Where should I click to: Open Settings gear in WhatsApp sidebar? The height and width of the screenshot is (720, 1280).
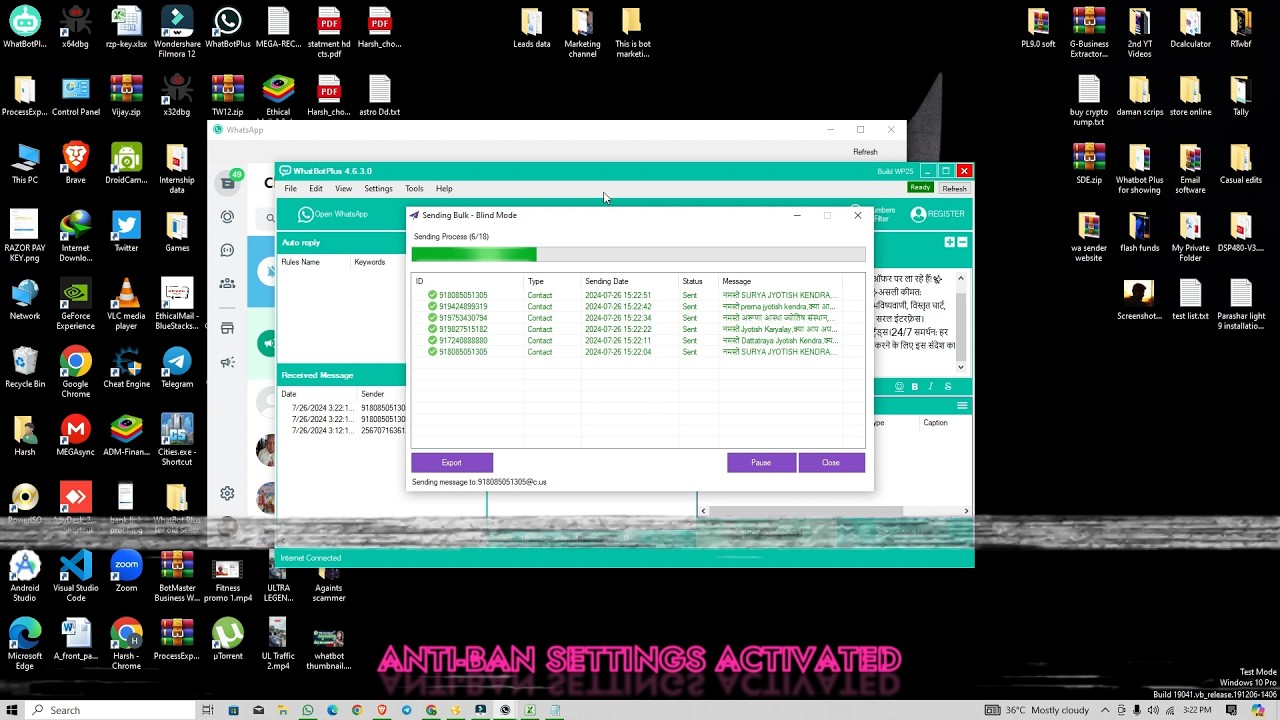[x=228, y=493]
